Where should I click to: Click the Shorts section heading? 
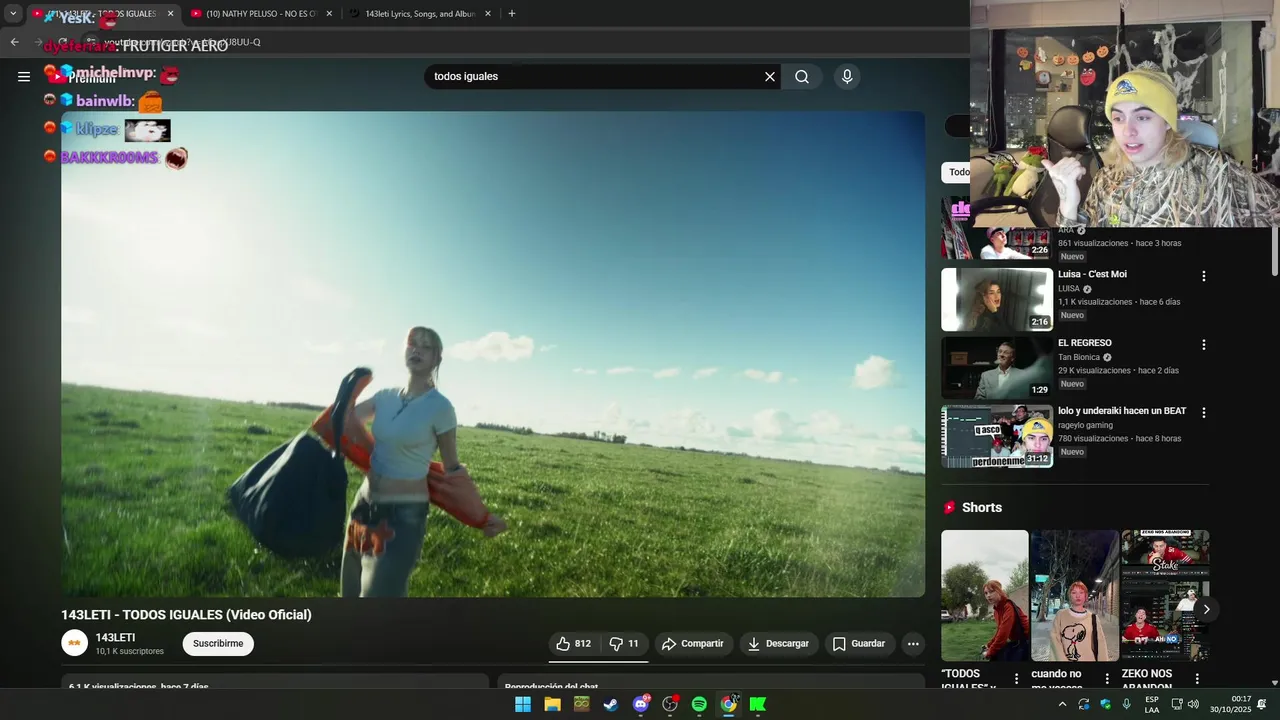click(x=981, y=508)
